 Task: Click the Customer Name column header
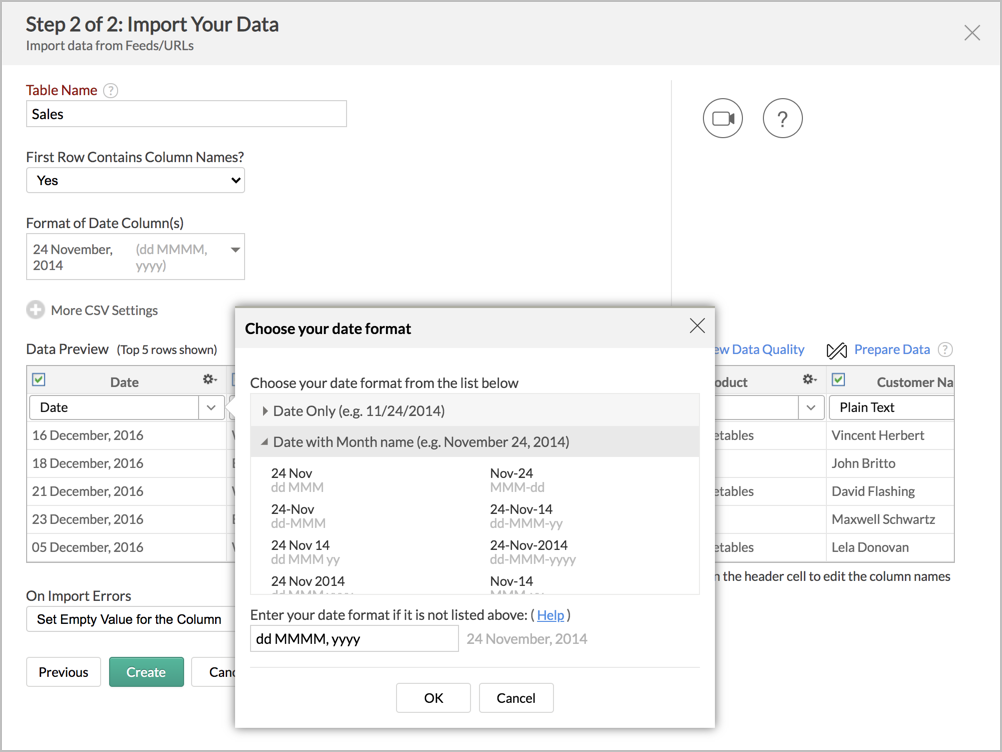[915, 382]
